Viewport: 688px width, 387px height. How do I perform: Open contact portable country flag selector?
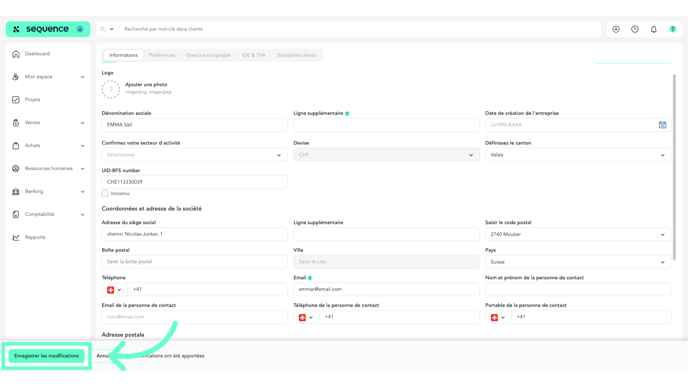498,317
